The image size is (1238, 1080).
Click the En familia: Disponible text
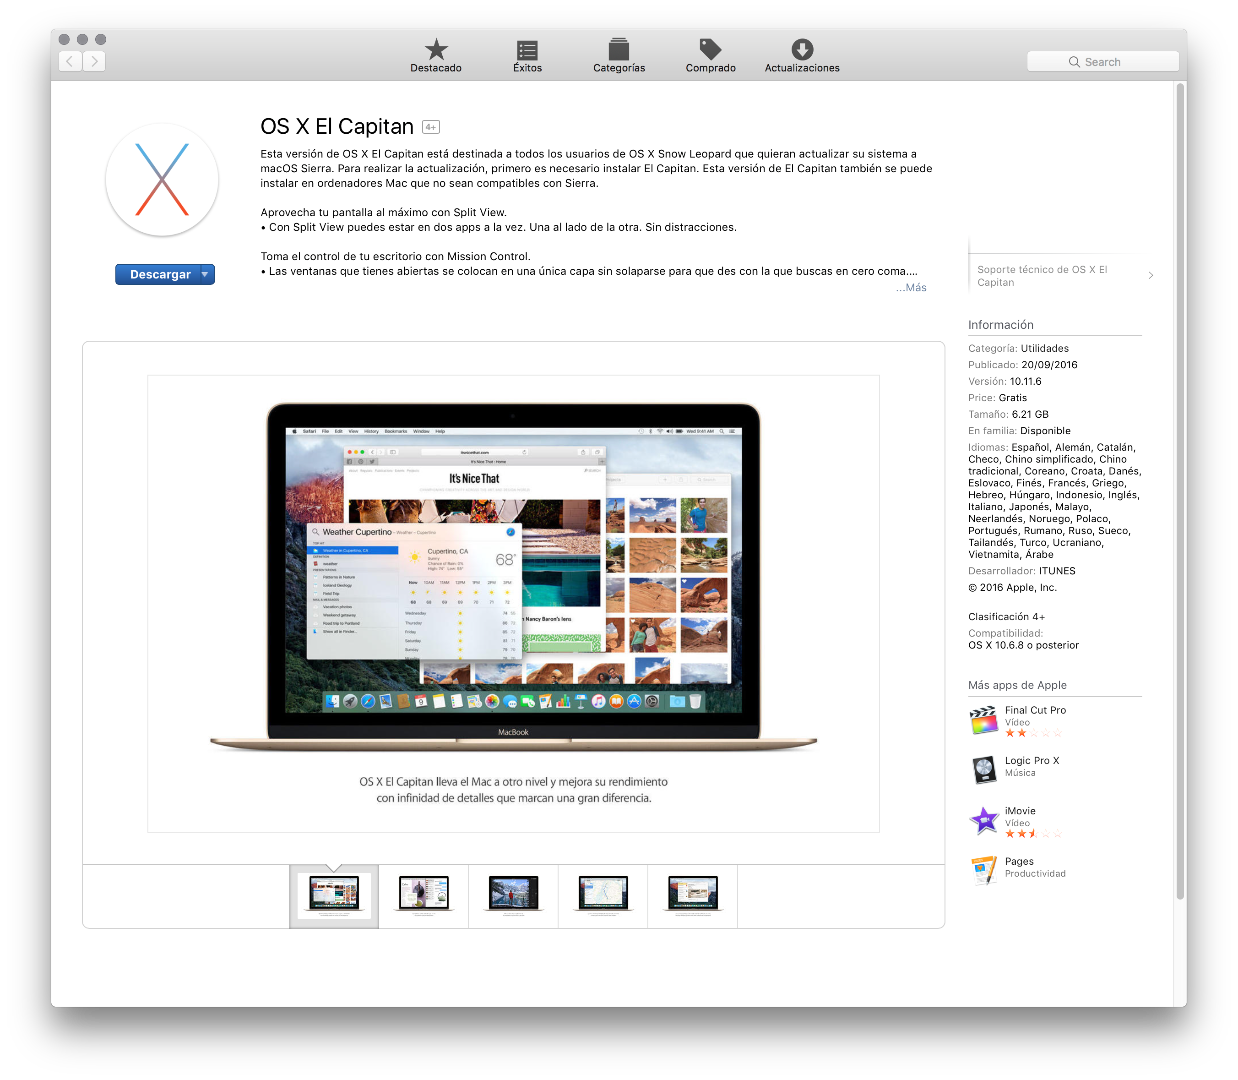click(x=1019, y=431)
